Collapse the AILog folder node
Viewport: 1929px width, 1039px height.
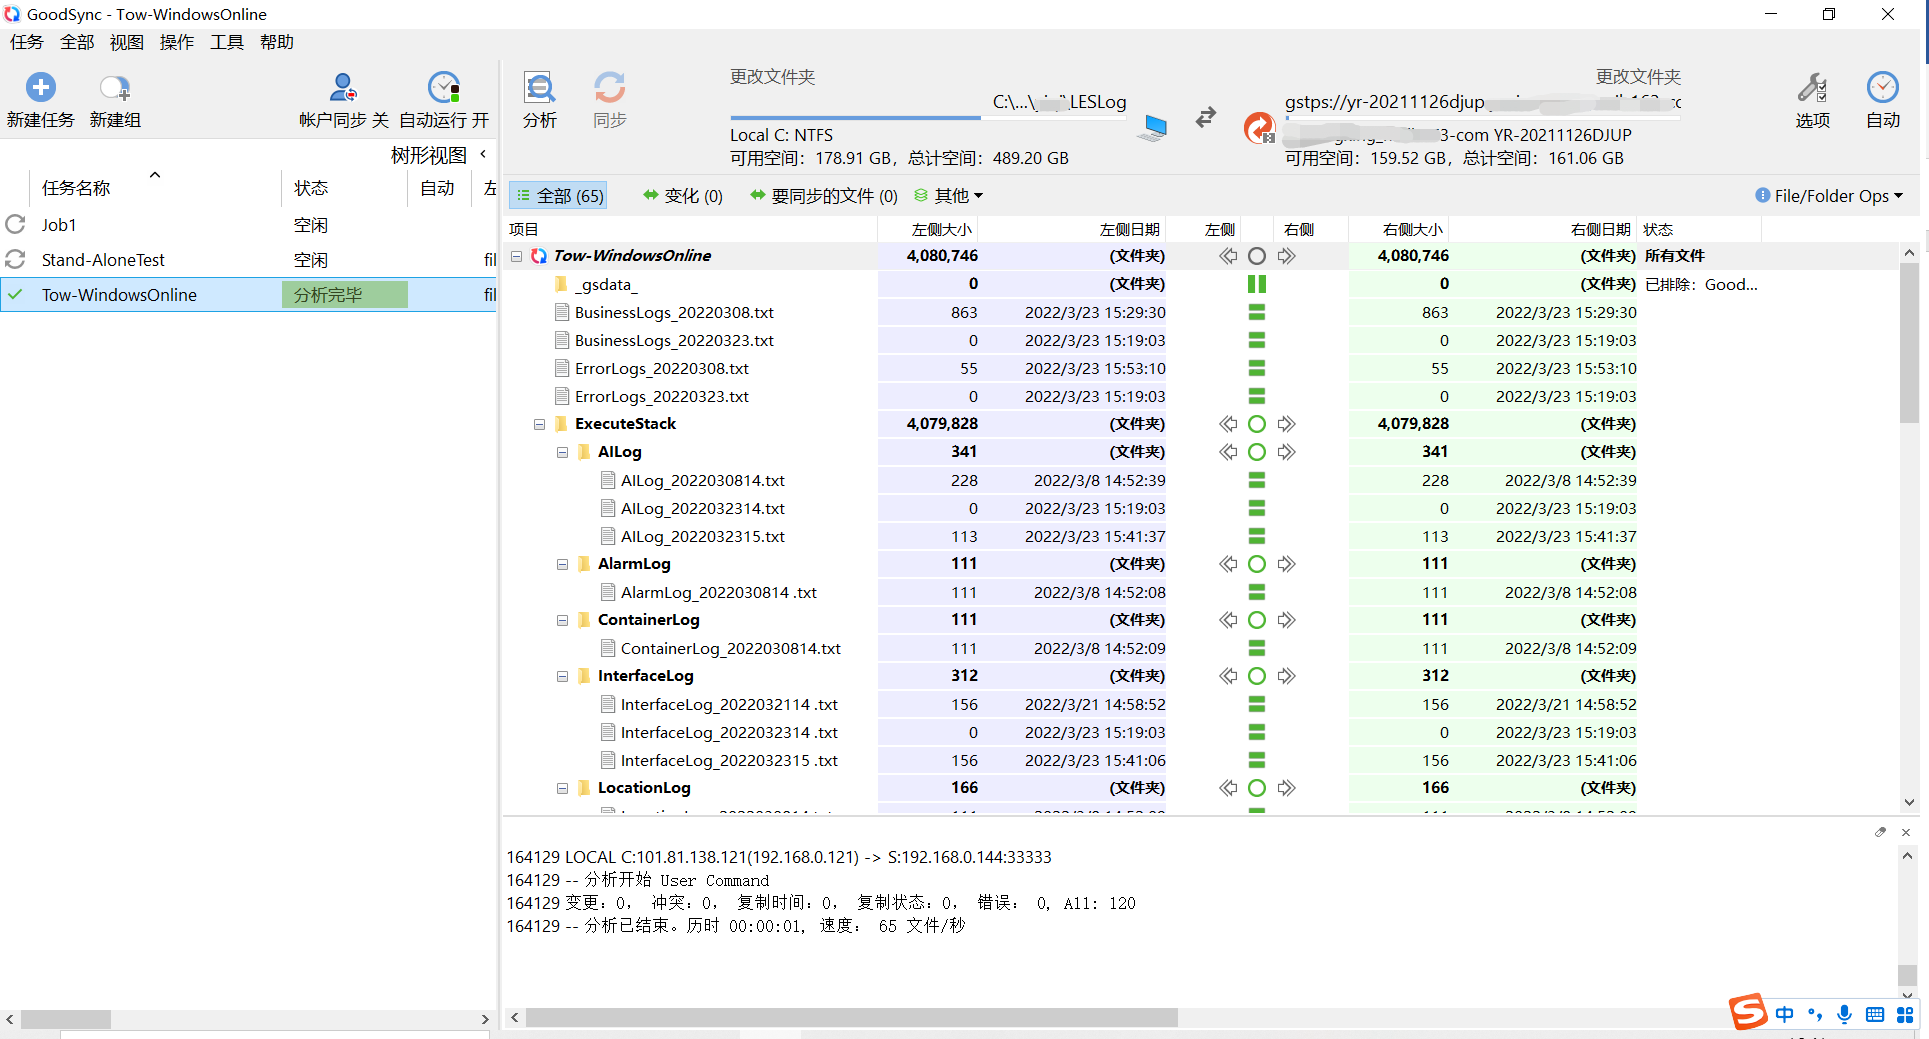pyautogui.click(x=562, y=452)
